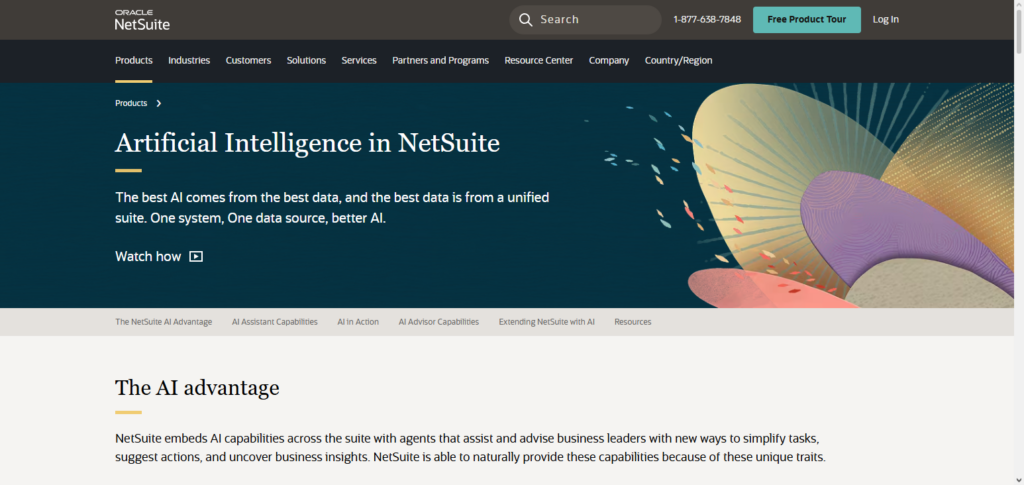Click the play video icon beside Watch how
1024x485 pixels.
(196, 257)
